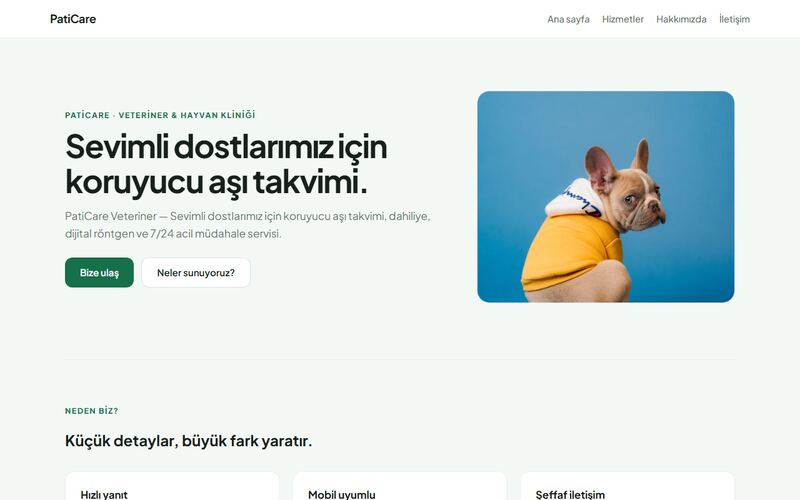Click the dog in yellow hoodie photo
This screenshot has width=800, height=500.
(606, 197)
